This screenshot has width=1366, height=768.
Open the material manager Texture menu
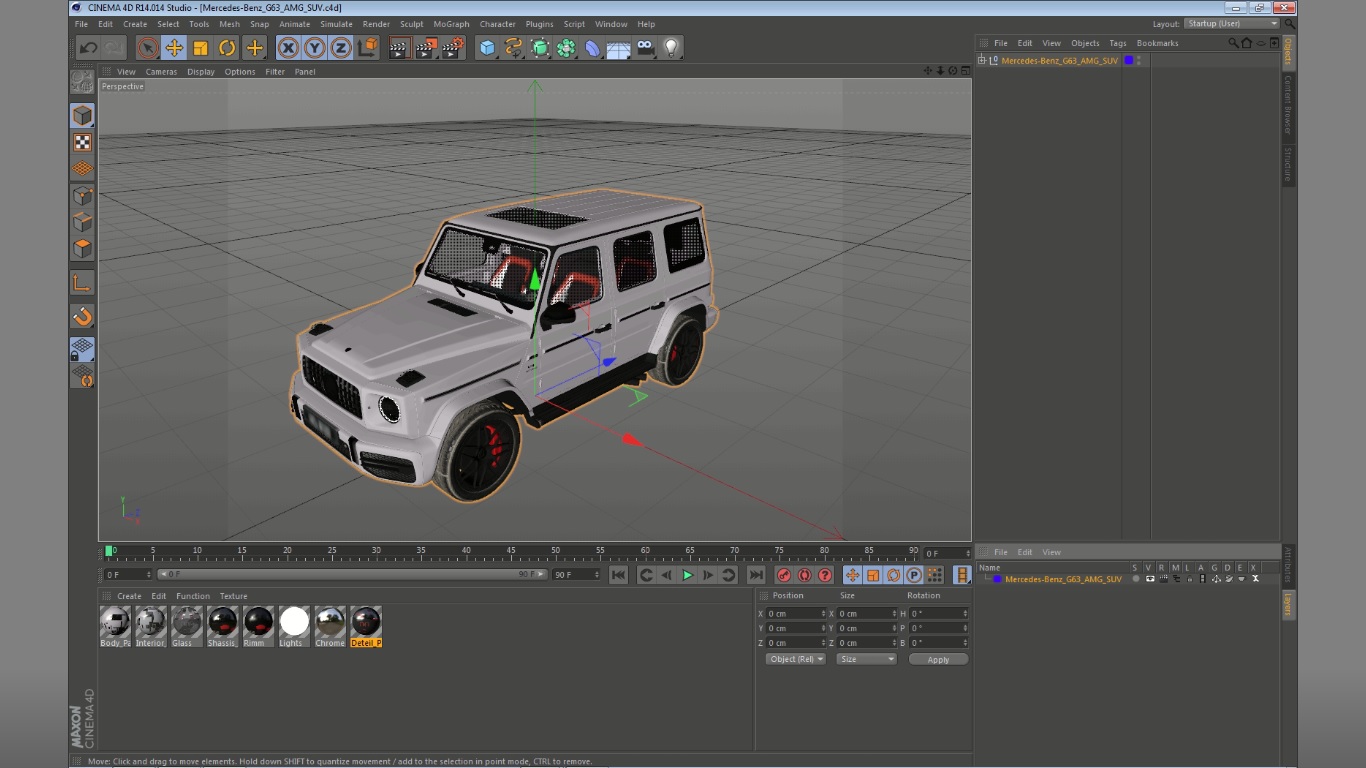coord(233,596)
